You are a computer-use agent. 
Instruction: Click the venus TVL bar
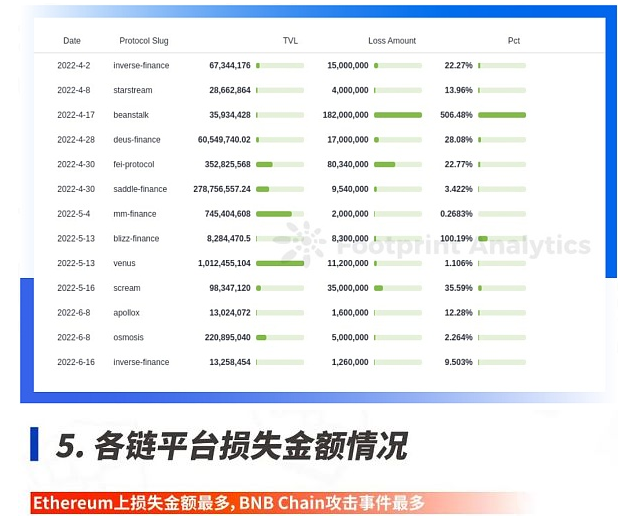280,263
